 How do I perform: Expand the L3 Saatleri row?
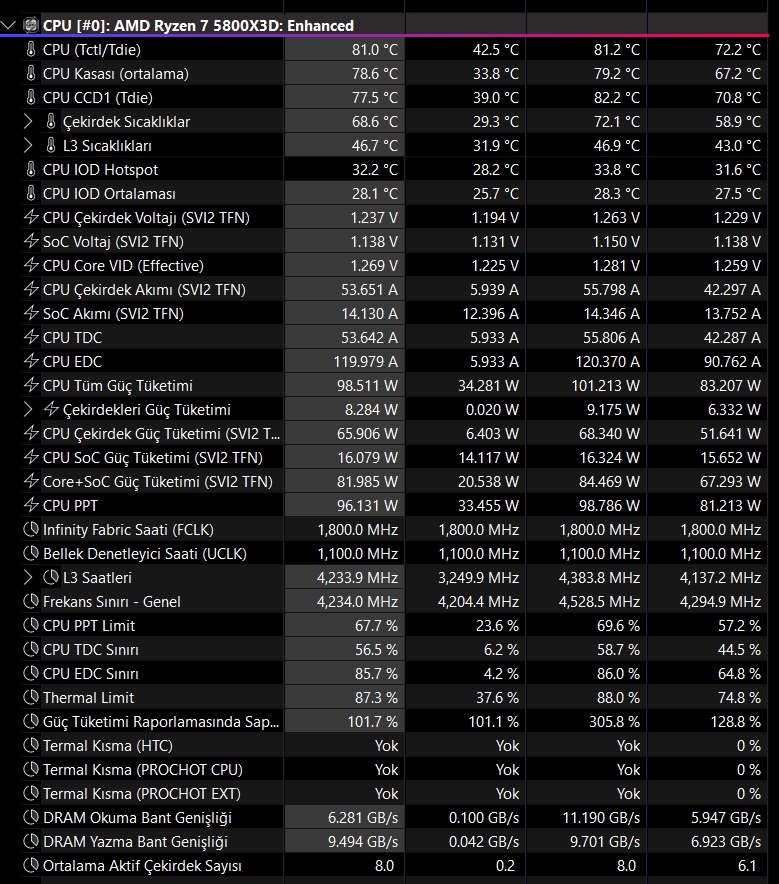[29, 577]
